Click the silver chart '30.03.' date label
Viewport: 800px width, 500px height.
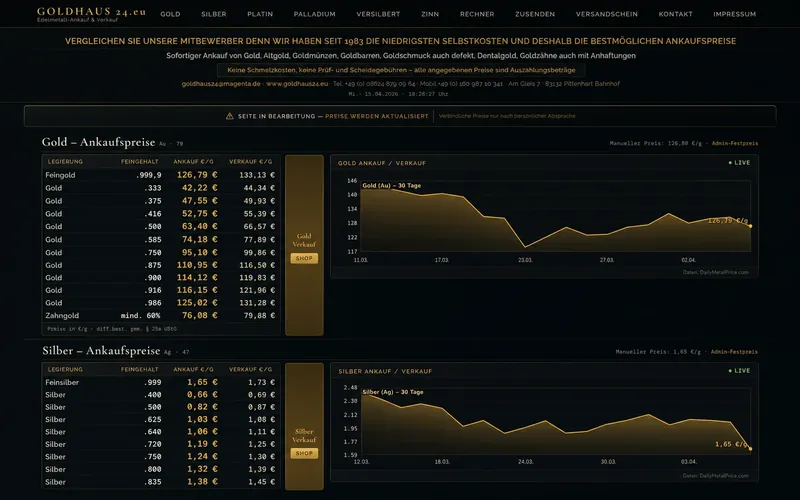(x=608, y=462)
